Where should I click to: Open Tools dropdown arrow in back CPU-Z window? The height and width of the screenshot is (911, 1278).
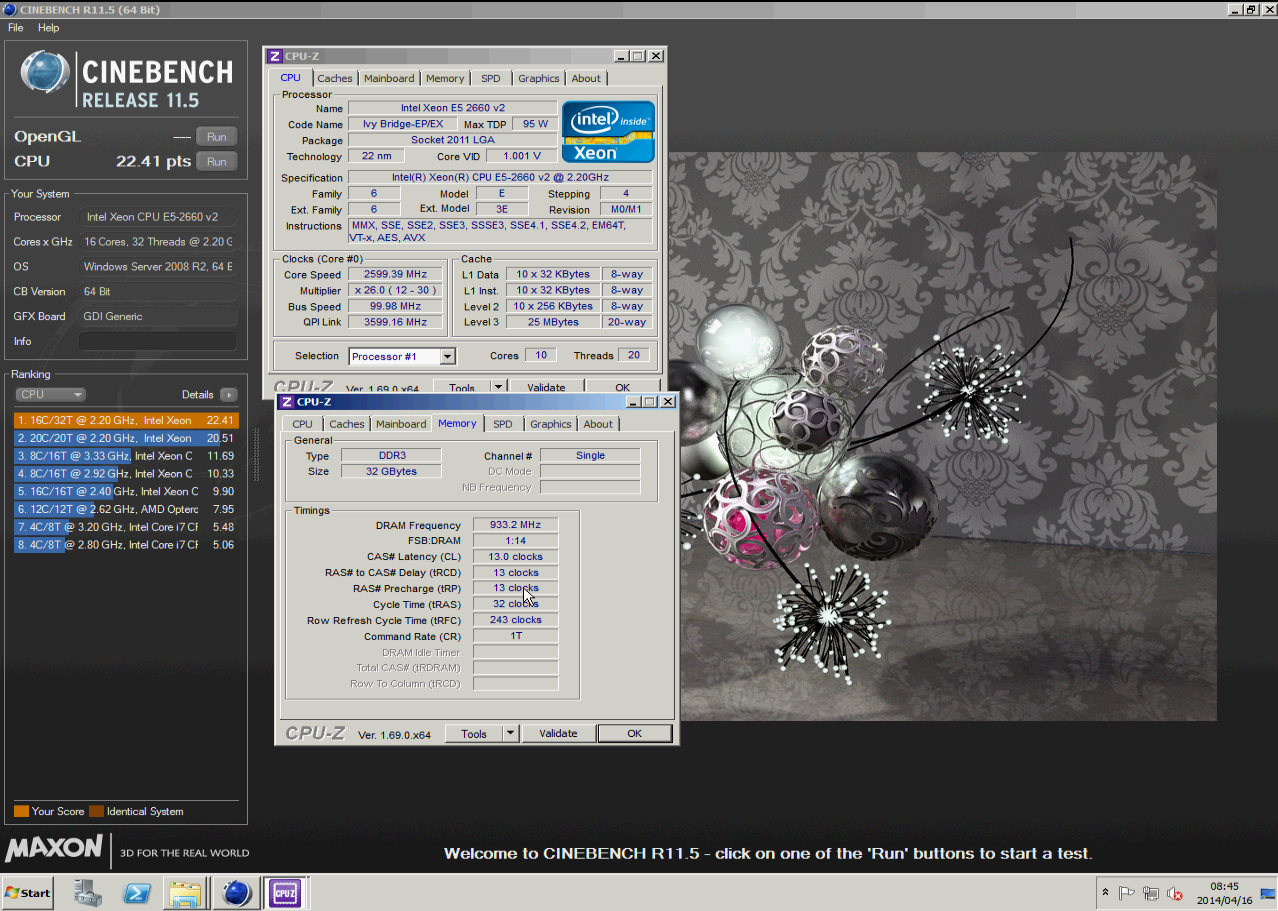(x=498, y=388)
